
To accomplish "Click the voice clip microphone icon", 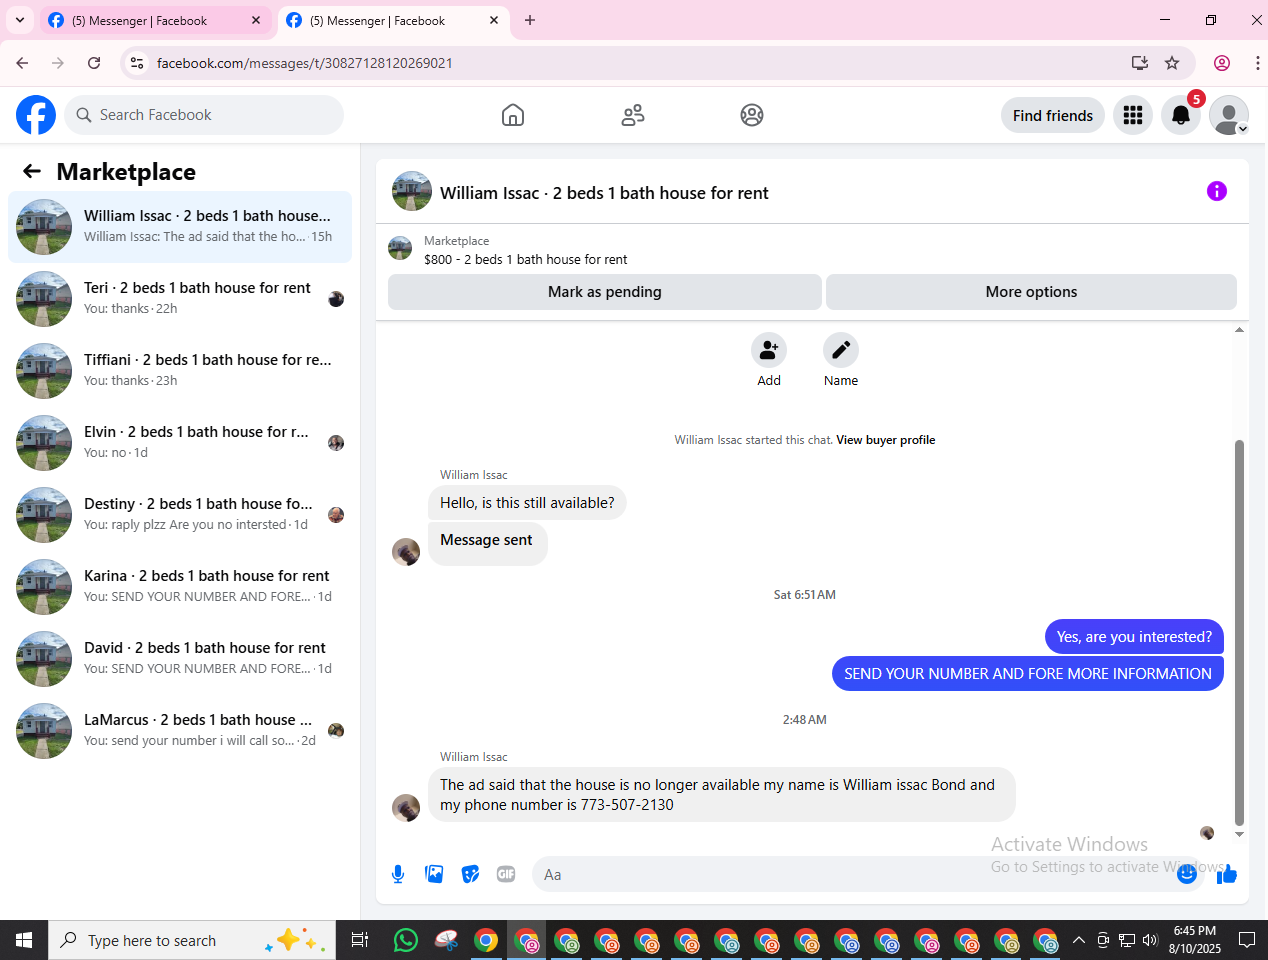I will [x=398, y=874].
